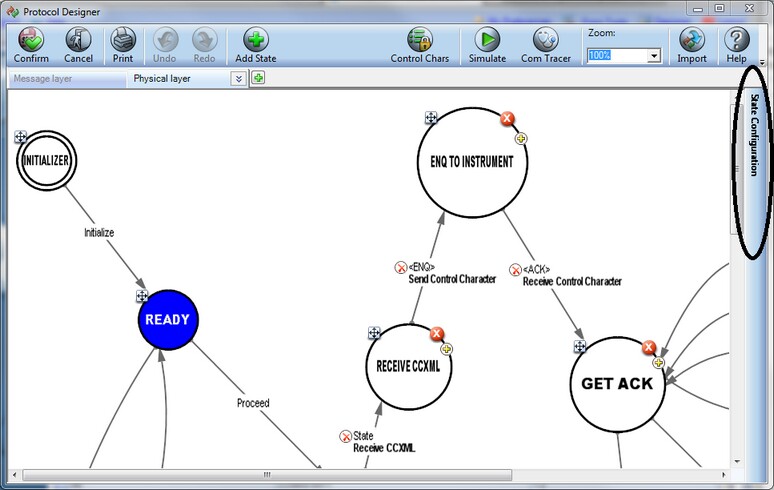Viewport: 774px width, 490px height.
Task: Click the greyed Redo icon
Action: [204, 40]
